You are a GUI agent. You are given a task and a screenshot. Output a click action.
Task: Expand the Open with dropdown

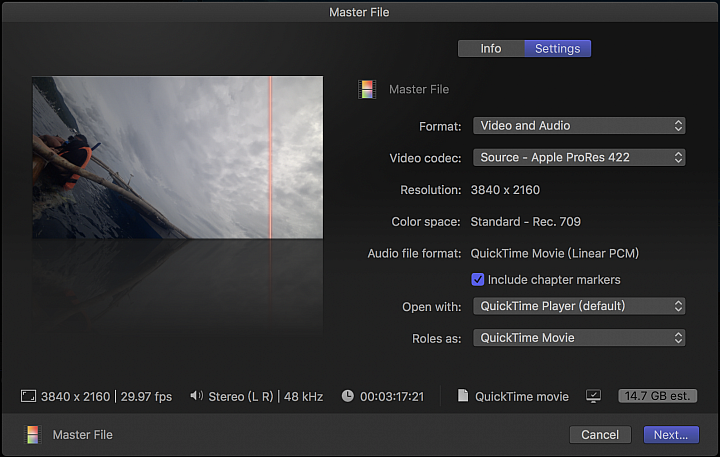579,306
